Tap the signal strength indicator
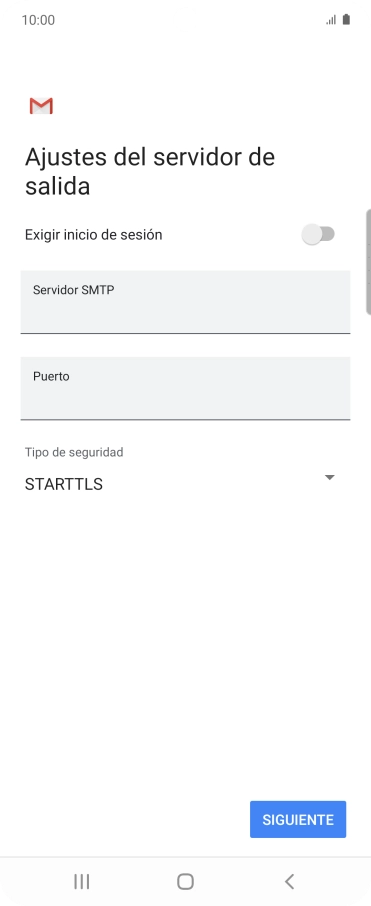371x906 pixels. click(x=331, y=20)
